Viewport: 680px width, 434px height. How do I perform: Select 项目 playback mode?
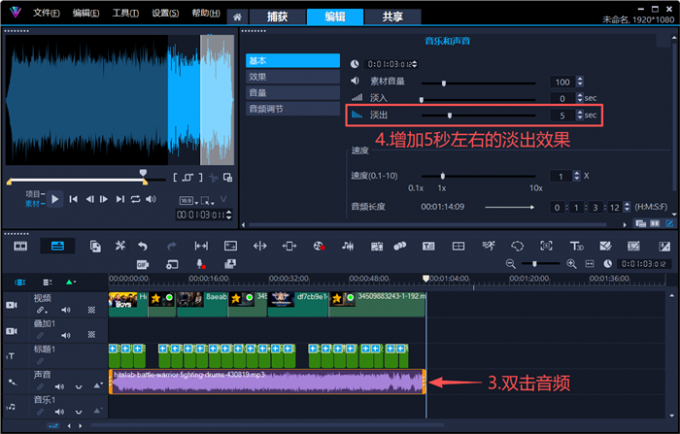tap(35, 194)
